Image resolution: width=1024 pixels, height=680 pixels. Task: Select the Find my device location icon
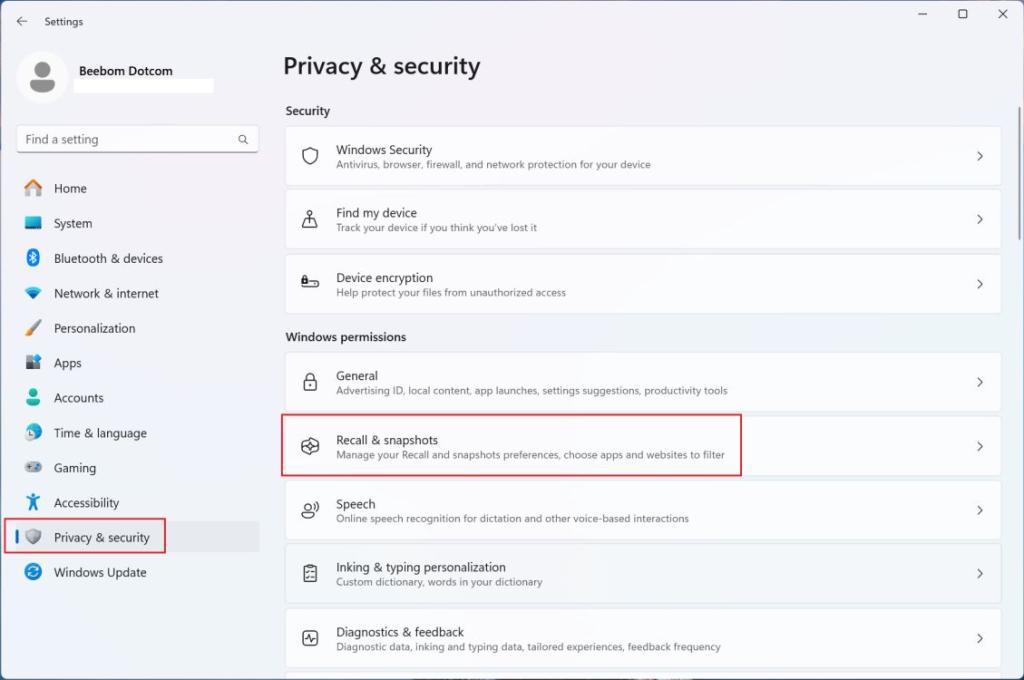click(308, 219)
